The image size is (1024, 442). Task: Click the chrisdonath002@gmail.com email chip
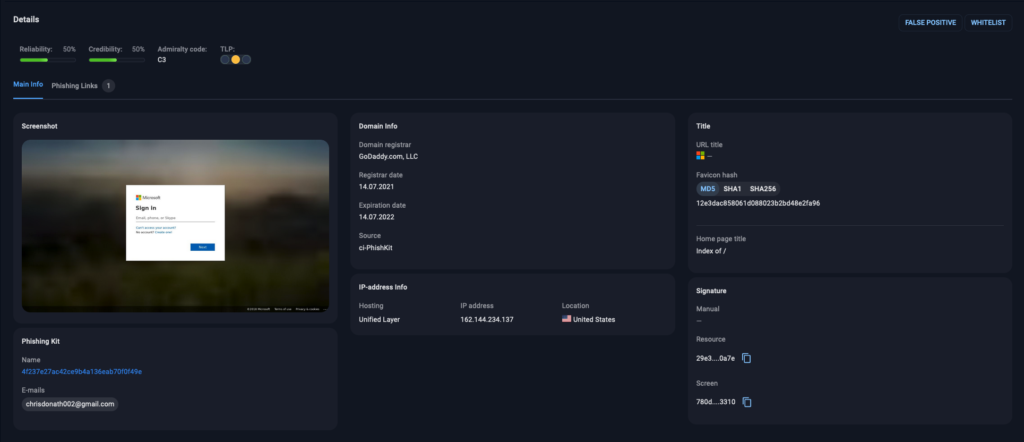(70, 404)
